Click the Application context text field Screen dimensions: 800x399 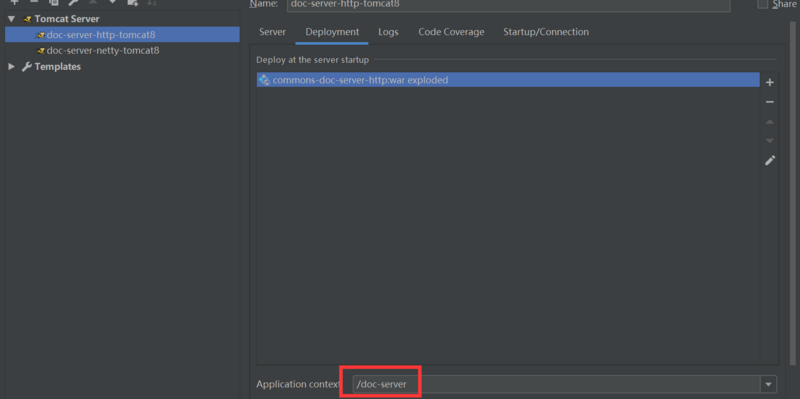(556, 384)
